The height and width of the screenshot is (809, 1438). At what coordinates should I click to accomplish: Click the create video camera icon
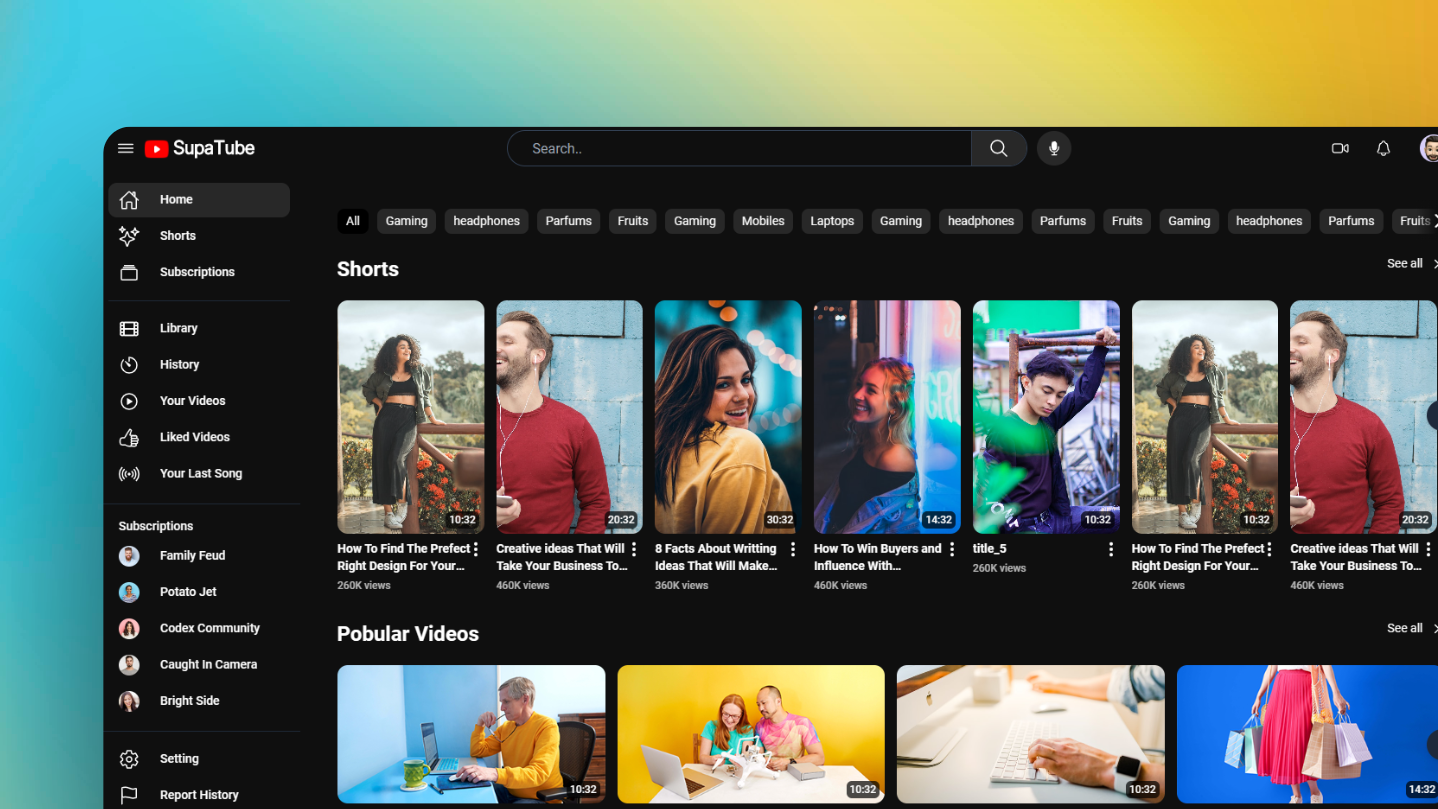1340,148
